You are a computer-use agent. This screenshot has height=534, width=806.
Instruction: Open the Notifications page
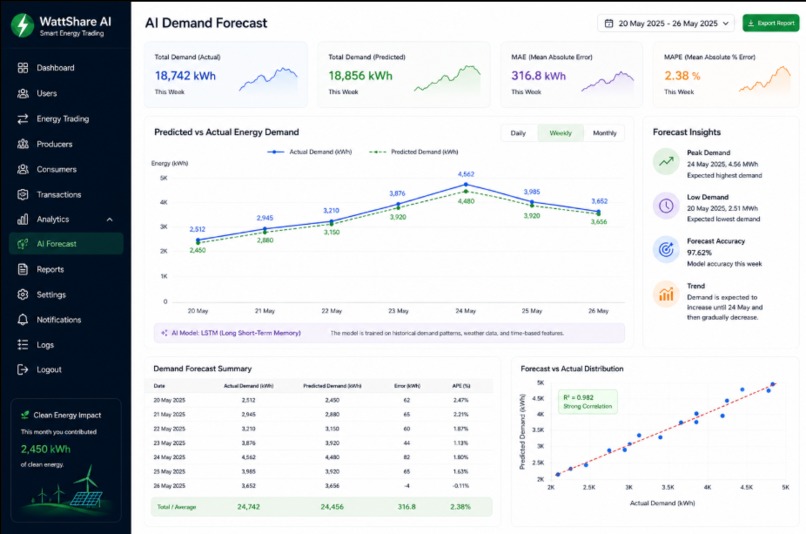[59, 320]
